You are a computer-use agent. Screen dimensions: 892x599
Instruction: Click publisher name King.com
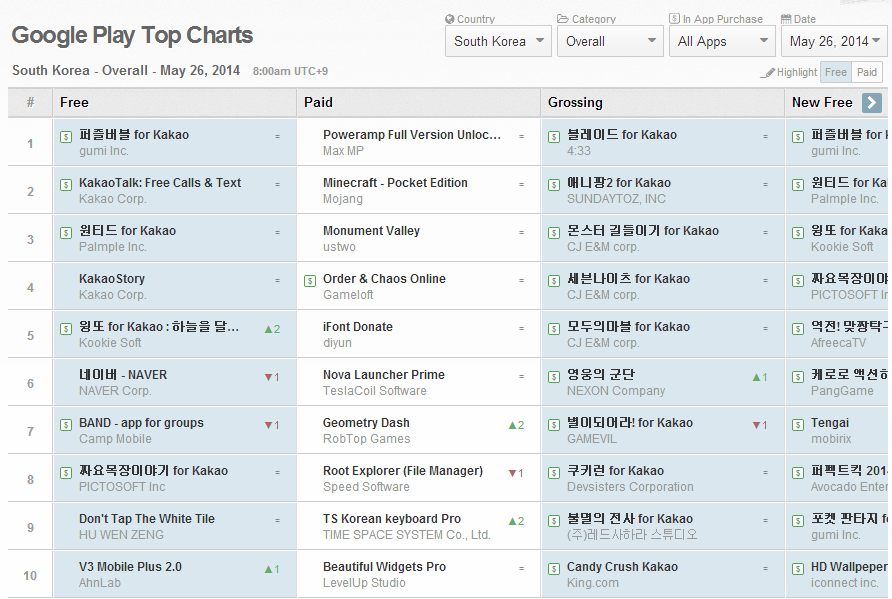pyautogui.click(x=593, y=583)
